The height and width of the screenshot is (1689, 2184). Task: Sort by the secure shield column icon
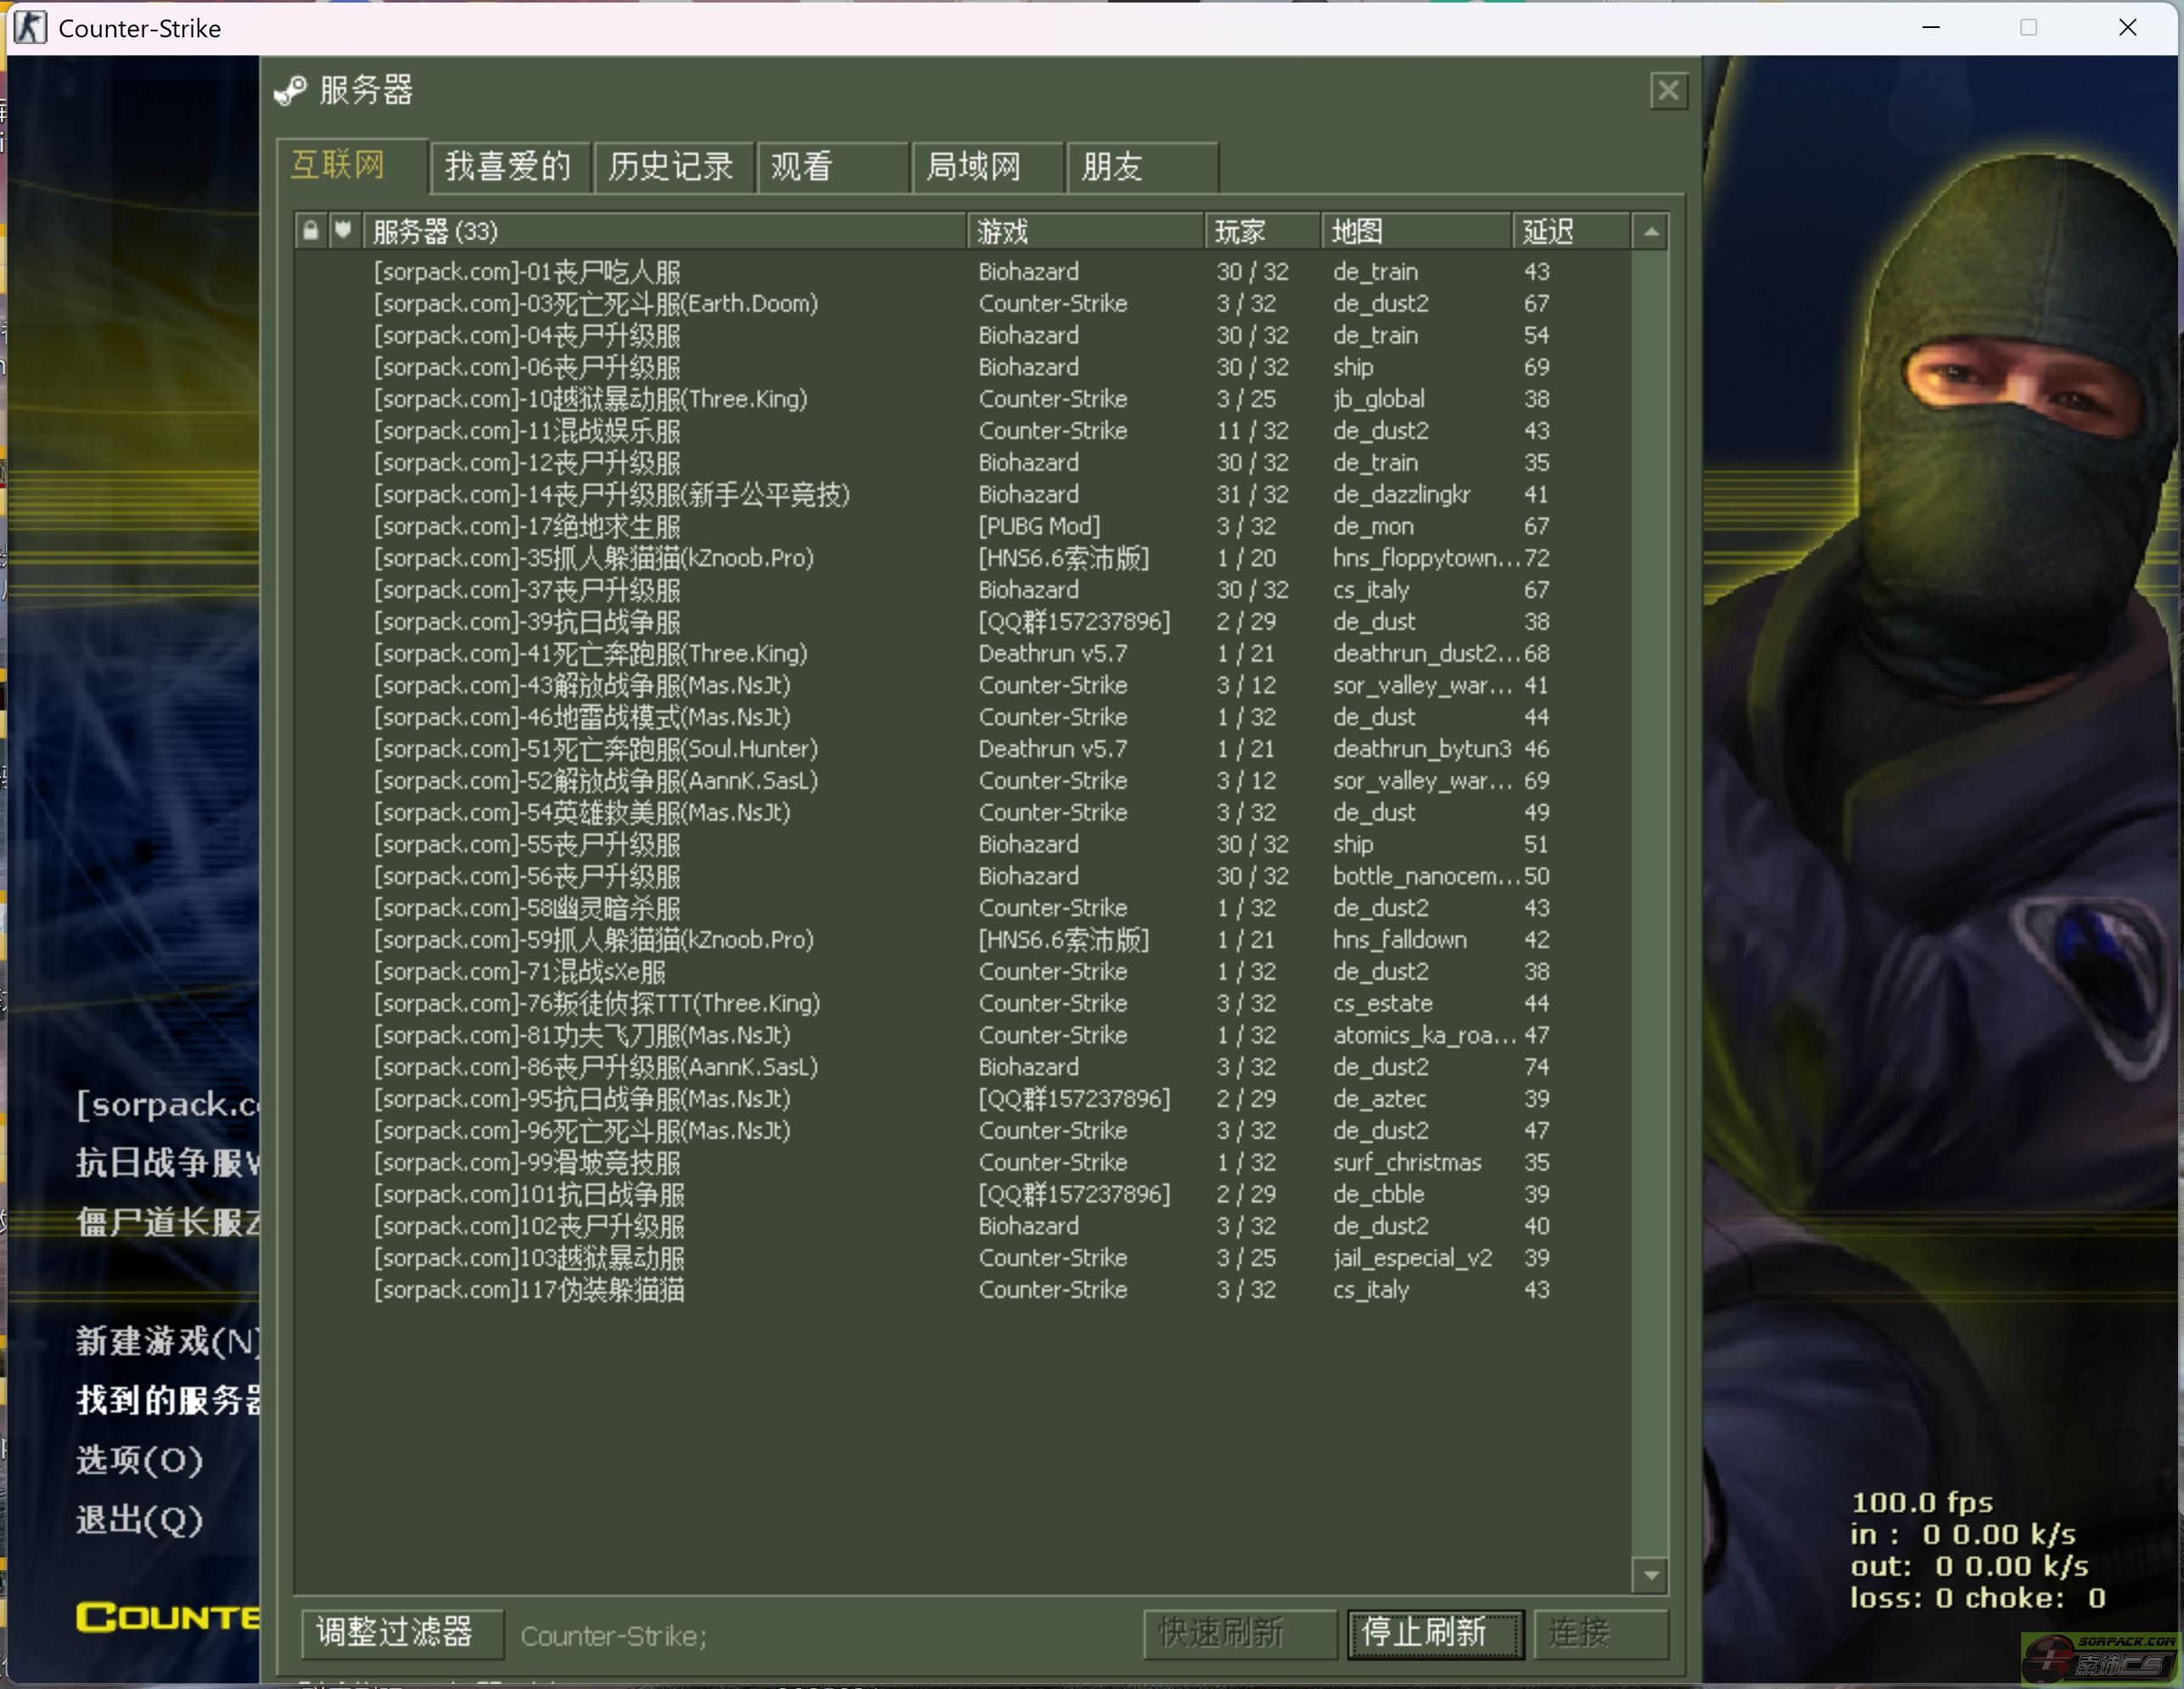point(343,231)
